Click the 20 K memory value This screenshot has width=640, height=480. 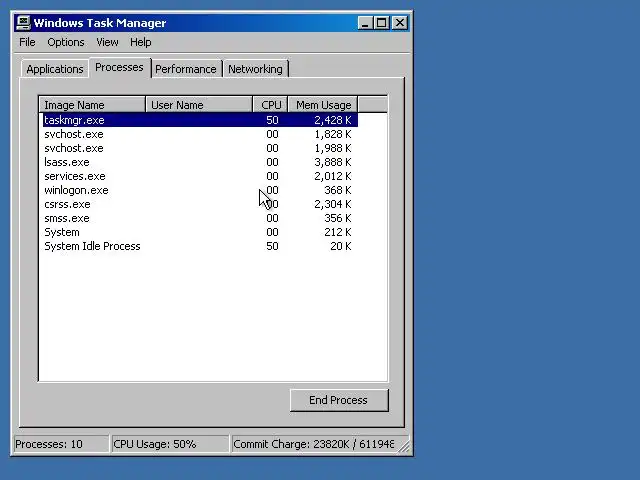point(341,246)
